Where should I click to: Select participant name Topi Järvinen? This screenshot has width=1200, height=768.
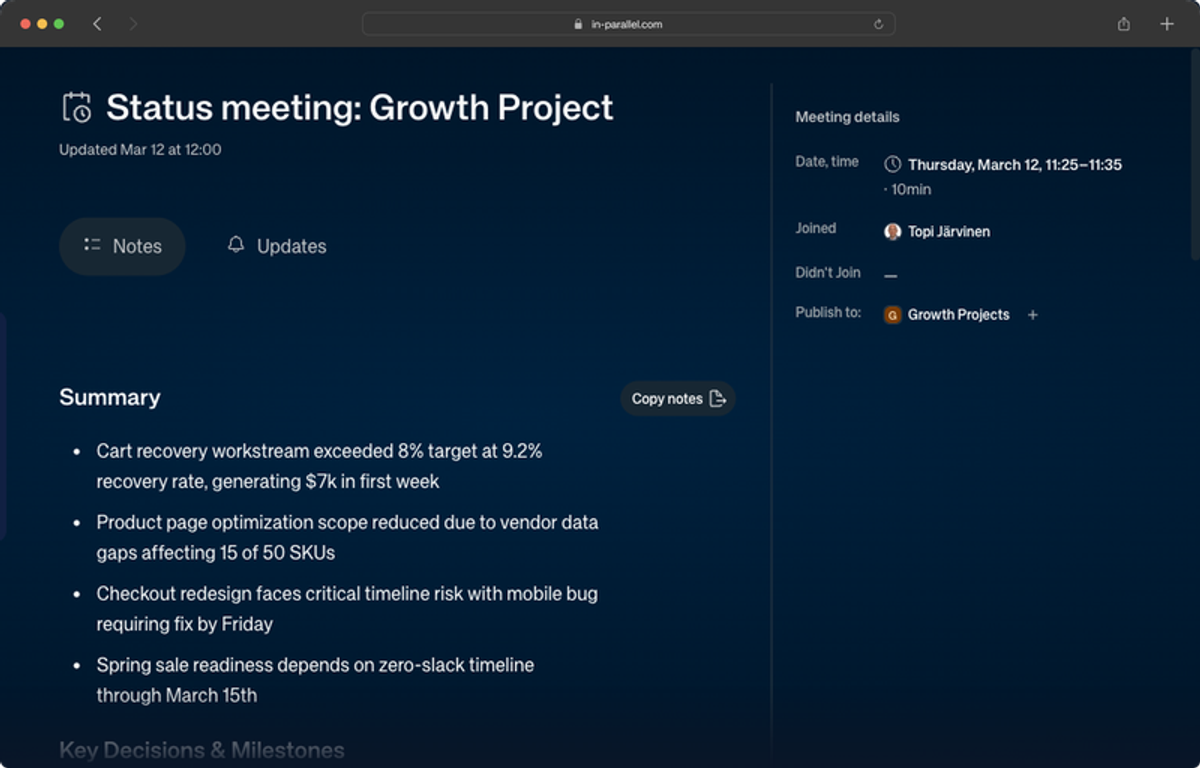[949, 231]
